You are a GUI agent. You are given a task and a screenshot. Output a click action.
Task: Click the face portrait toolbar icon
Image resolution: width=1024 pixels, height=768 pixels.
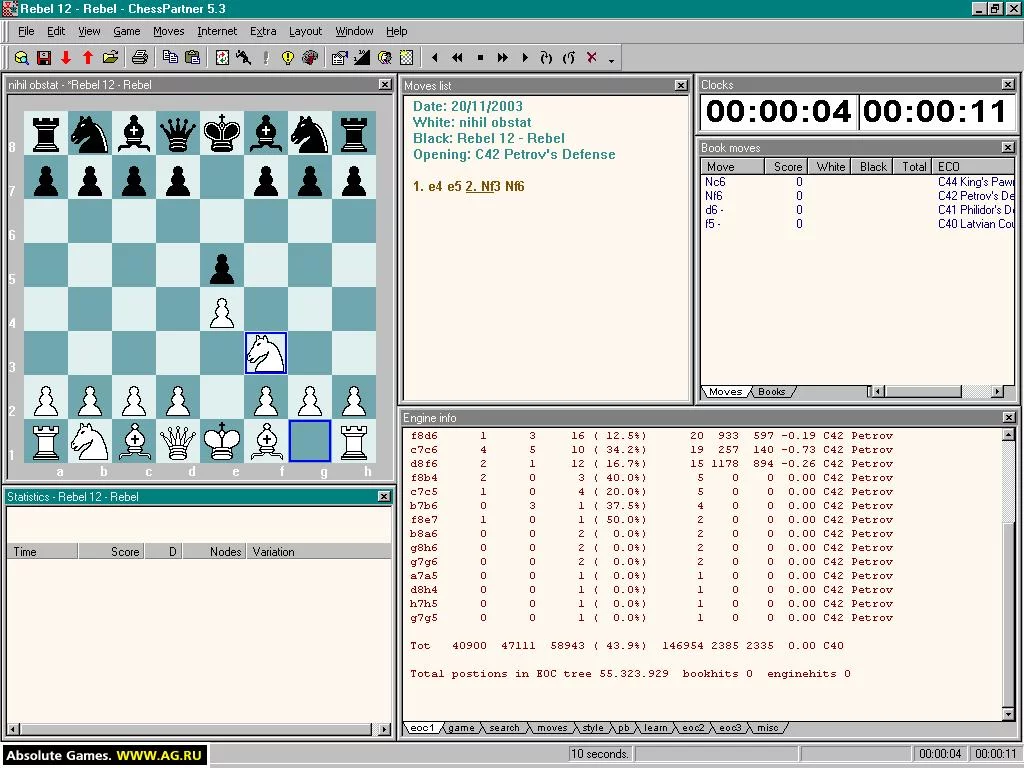tap(385, 58)
